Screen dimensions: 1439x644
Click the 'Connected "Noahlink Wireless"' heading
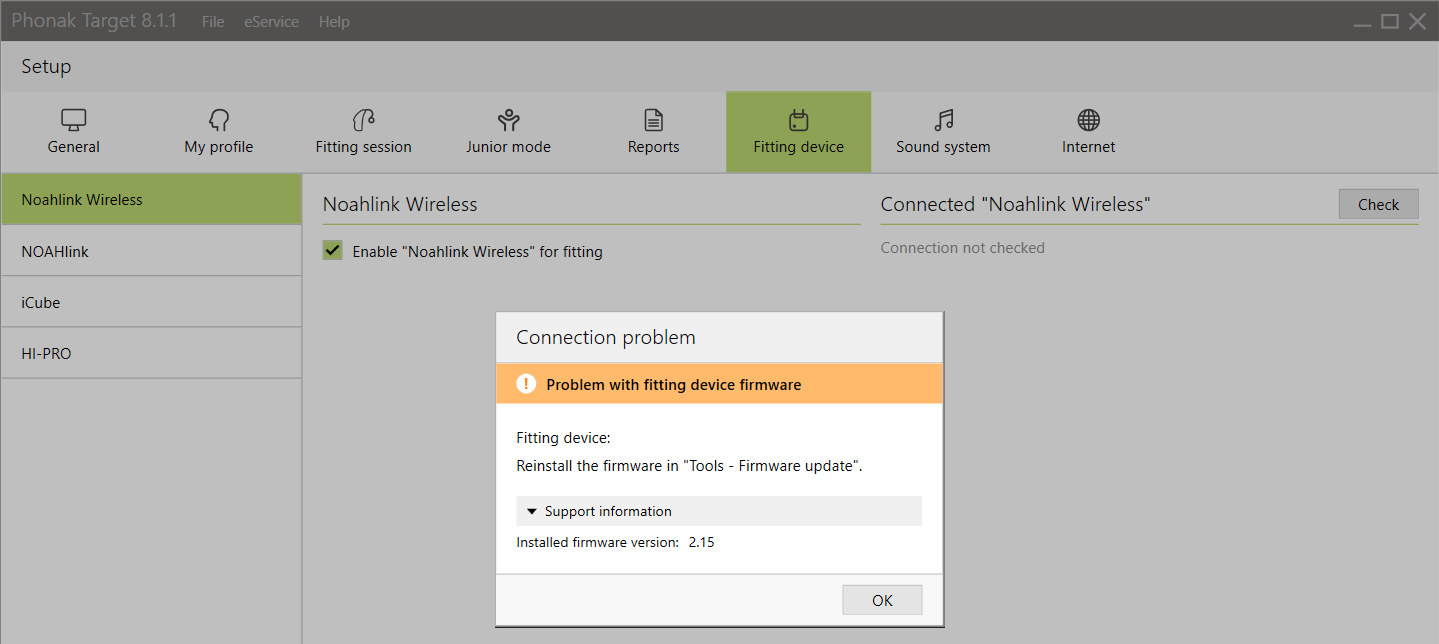(1015, 204)
